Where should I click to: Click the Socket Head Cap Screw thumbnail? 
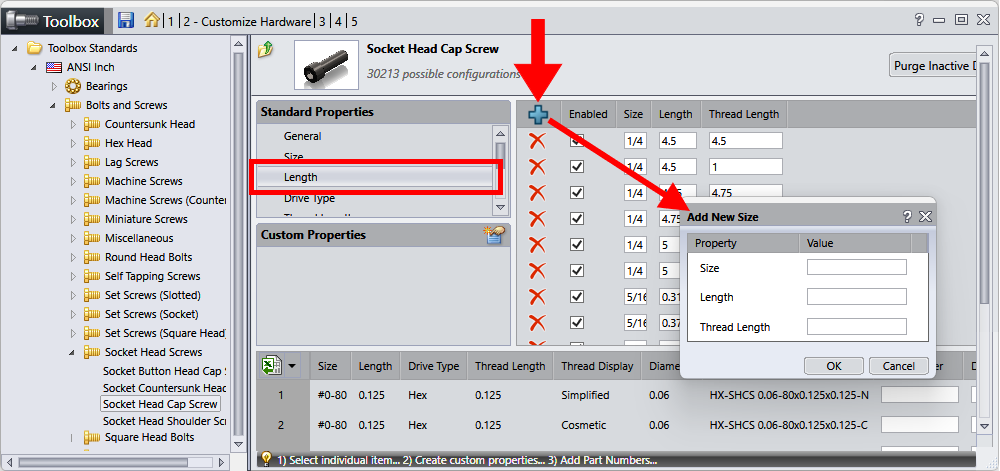click(326, 65)
